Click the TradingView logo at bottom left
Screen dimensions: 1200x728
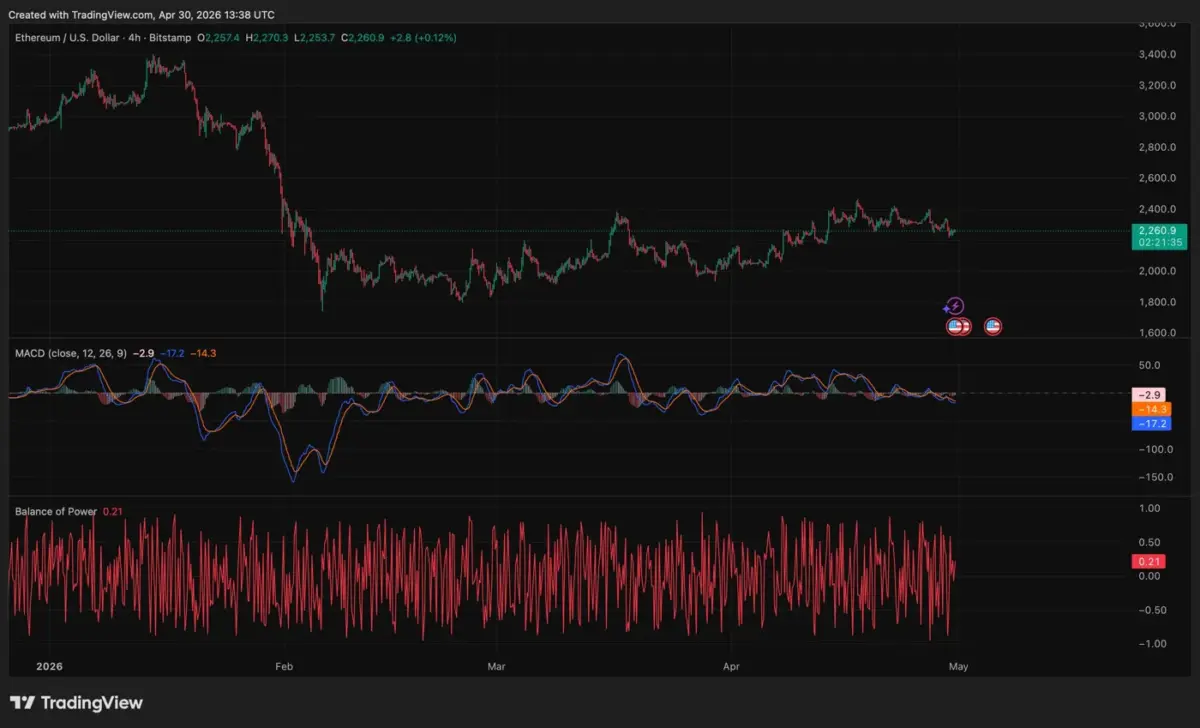tap(76, 703)
